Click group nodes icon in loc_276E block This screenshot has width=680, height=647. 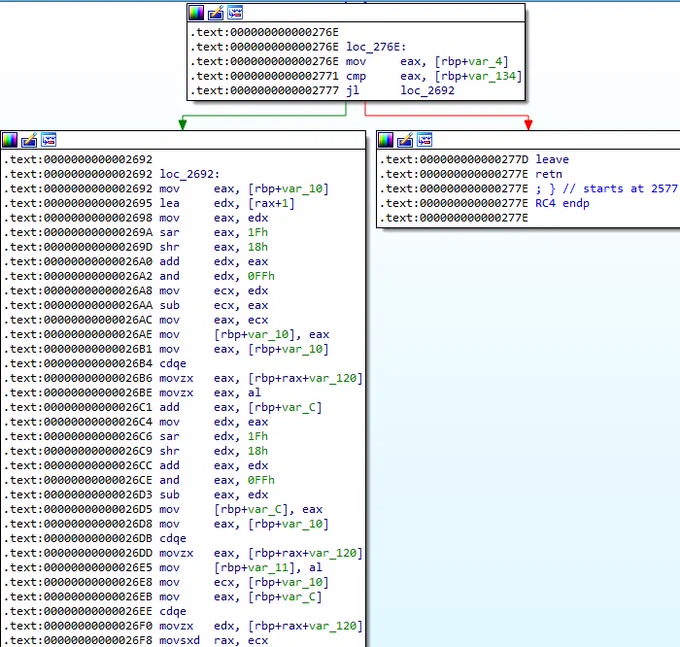235,13
